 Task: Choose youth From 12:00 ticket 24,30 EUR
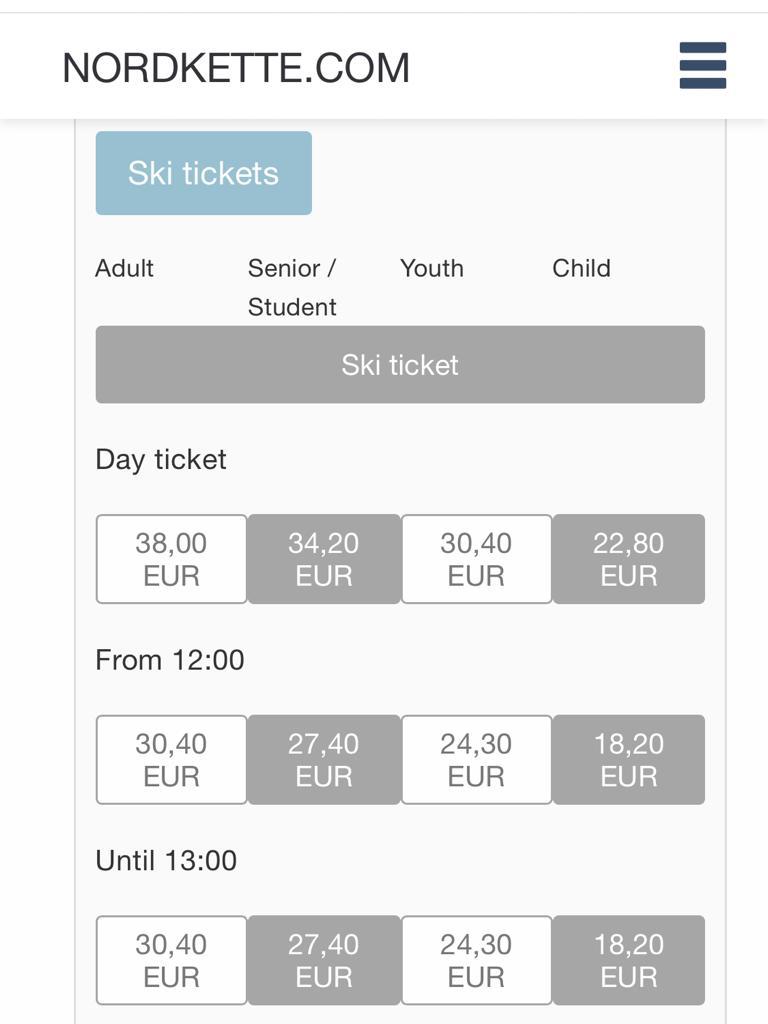pos(476,760)
